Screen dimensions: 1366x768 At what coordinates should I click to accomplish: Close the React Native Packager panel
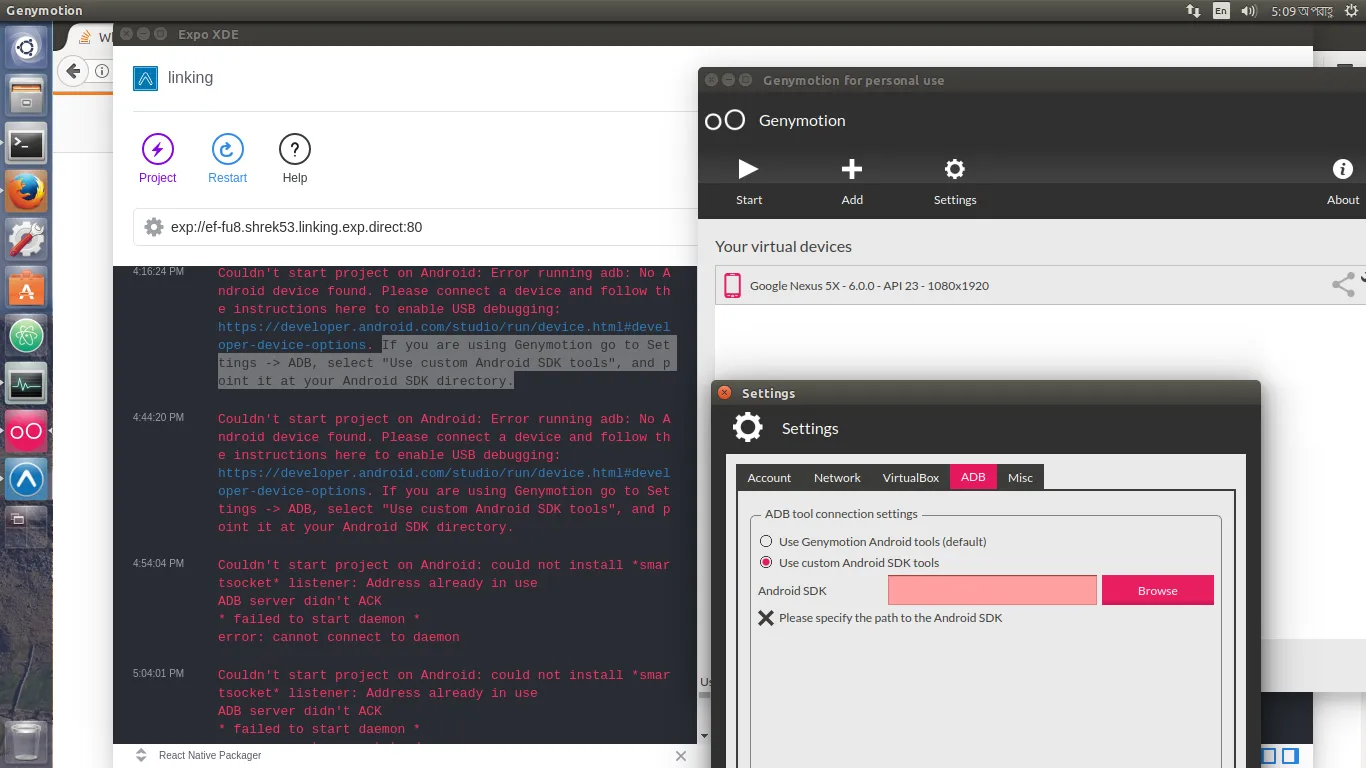(681, 756)
